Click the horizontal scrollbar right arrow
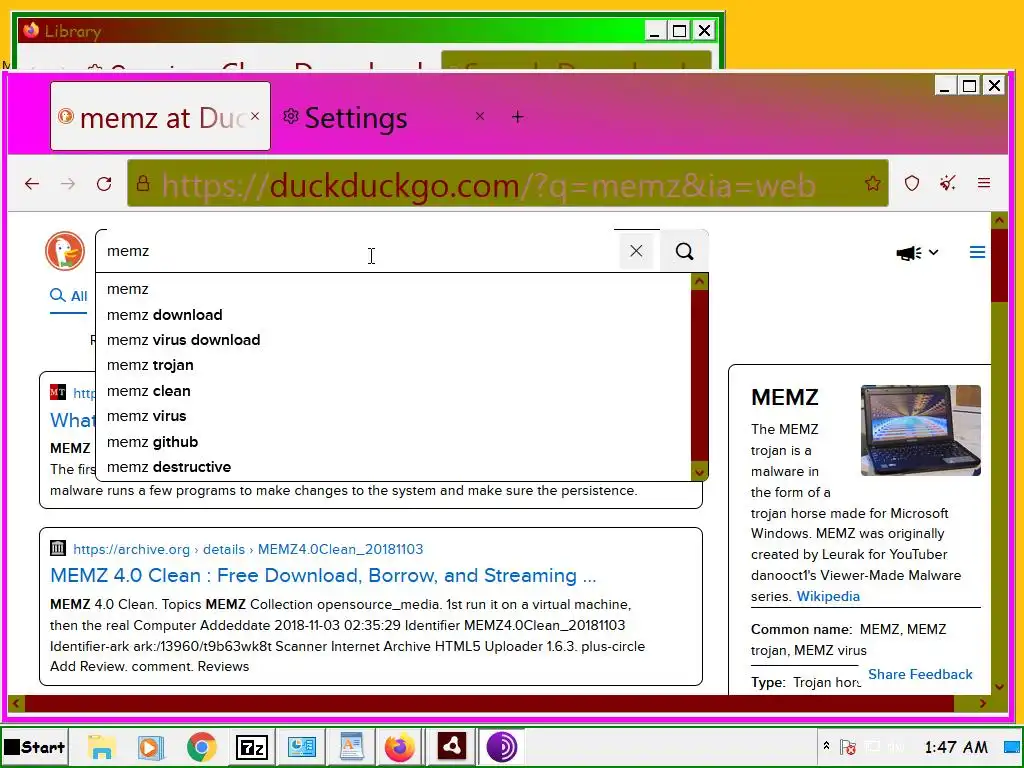1024x768 pixels. point(982,703)
